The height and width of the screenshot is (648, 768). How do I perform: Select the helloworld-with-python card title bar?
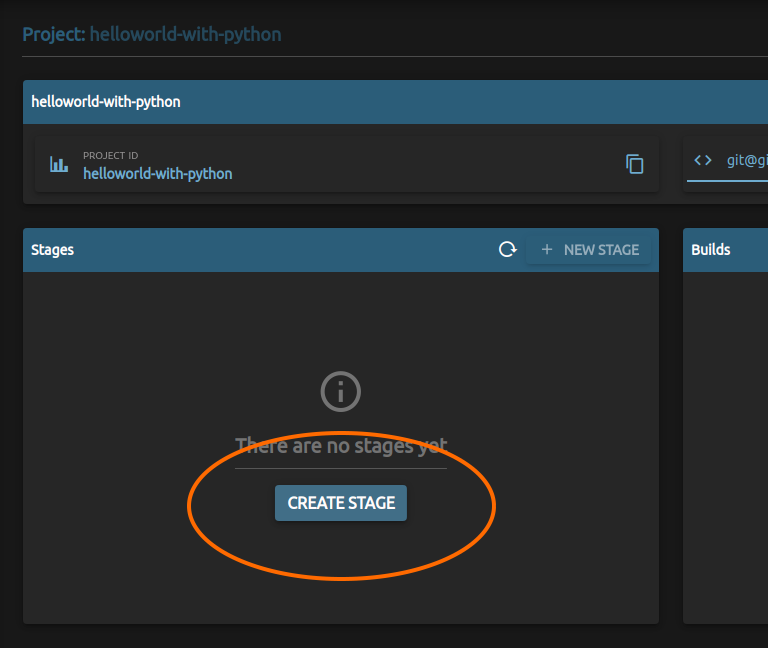coord(400,102)
